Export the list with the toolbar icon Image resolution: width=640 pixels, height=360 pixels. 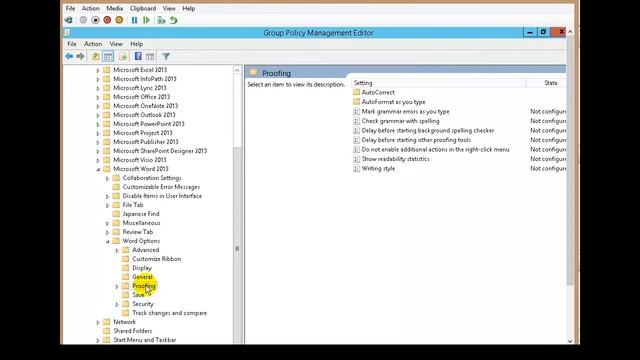pos(123,56)
